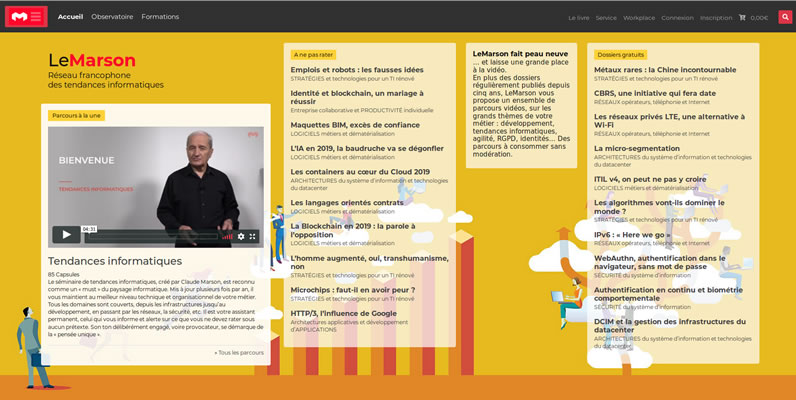Click the Inscription link
This screenshot has width=796, height=400.
pos(716,18)
